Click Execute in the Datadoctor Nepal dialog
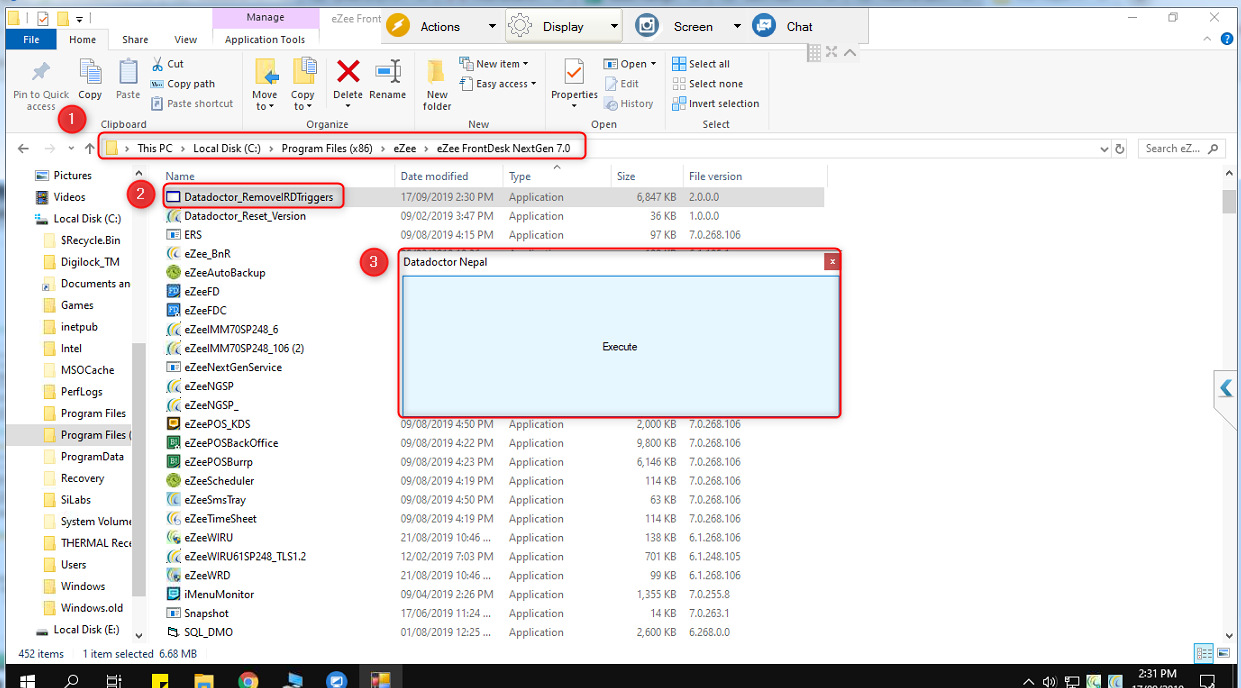Screen dimensions: 1241x688 click(x=620, y=346)
